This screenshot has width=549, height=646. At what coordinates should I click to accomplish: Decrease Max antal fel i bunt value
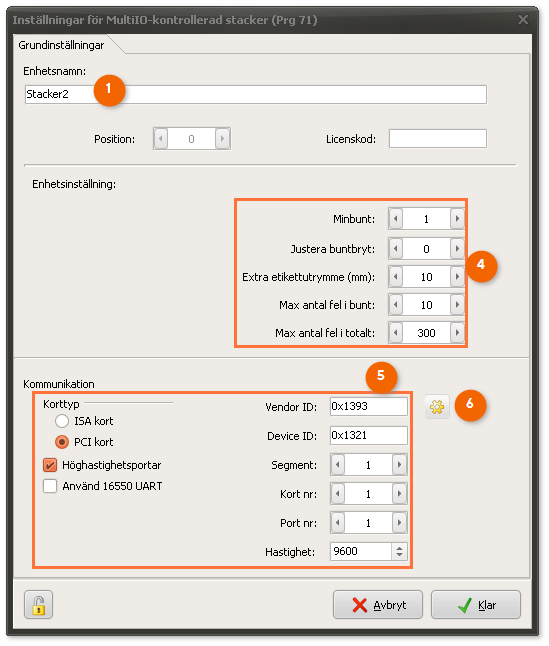(x=396, y=305)
